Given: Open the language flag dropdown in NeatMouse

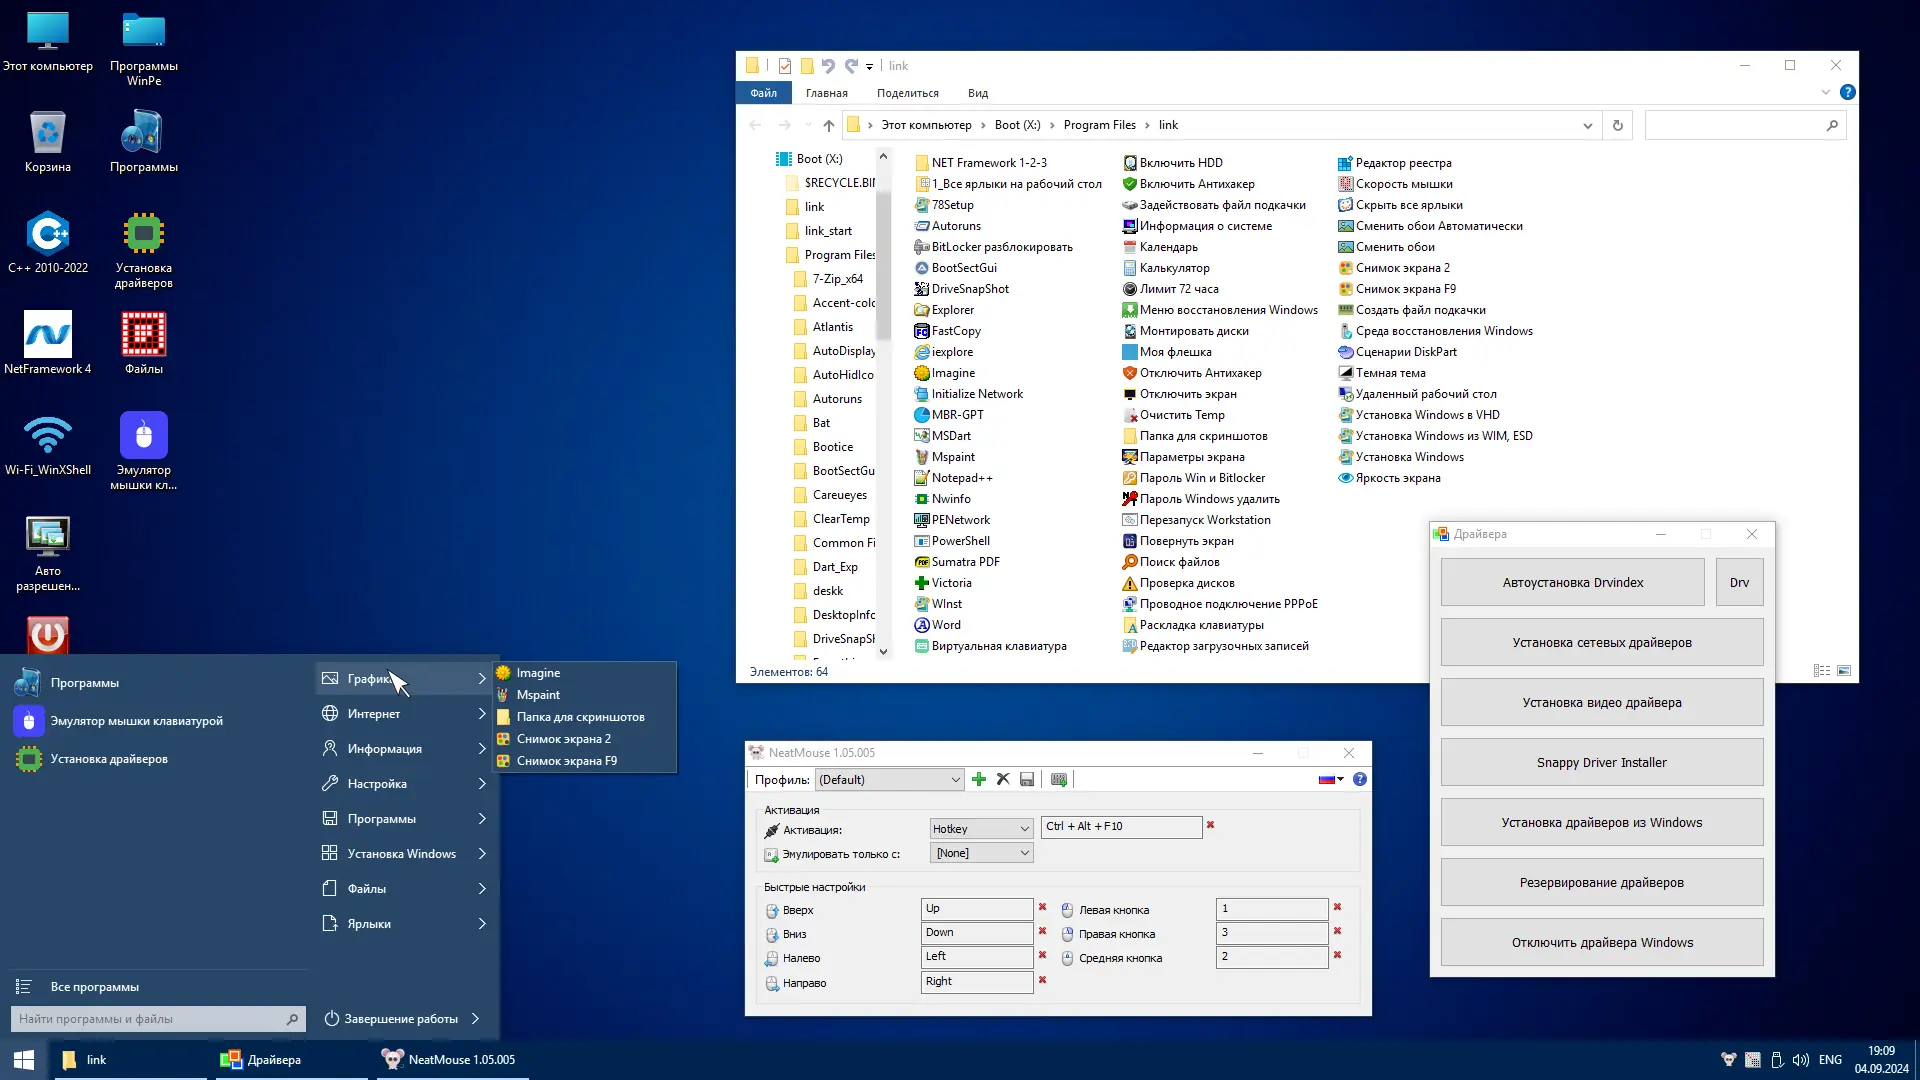Looking at the screenshot, I should tap(1331, 780).
